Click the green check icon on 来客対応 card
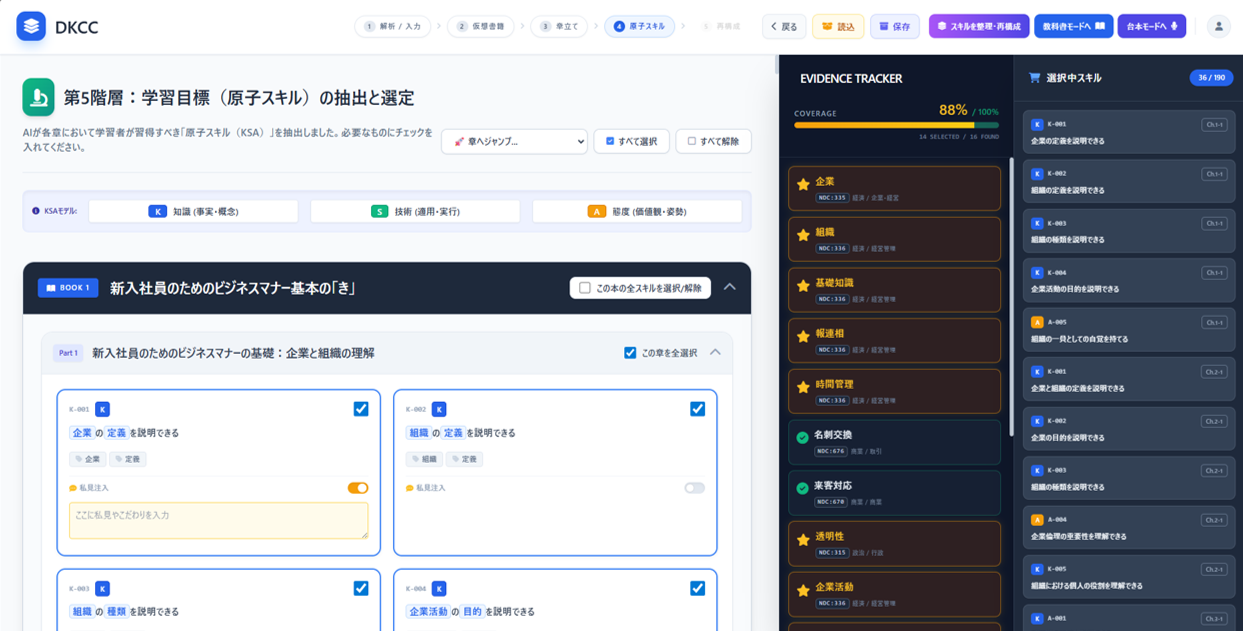Viewport: 1243px width, 631px height. click(x=802, y=489)
